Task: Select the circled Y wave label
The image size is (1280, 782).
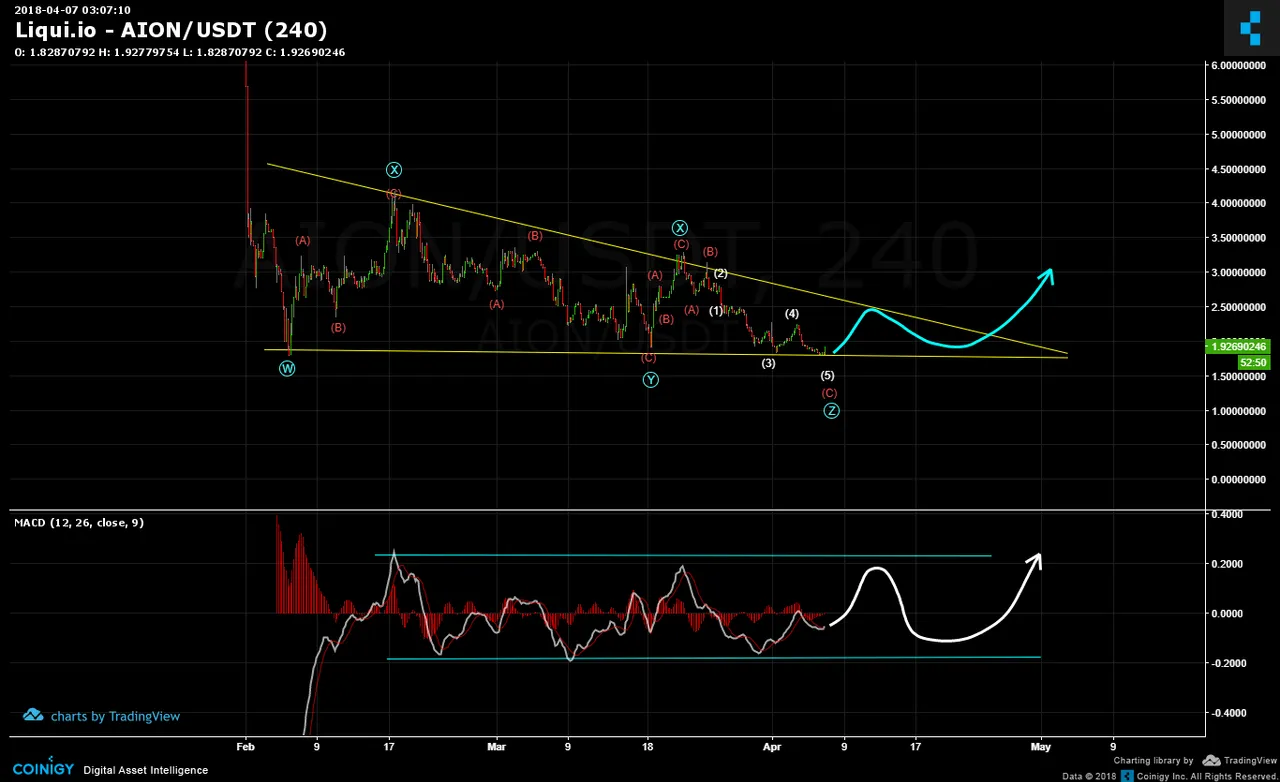Action: pyautogui.click(x=651, y=379)
